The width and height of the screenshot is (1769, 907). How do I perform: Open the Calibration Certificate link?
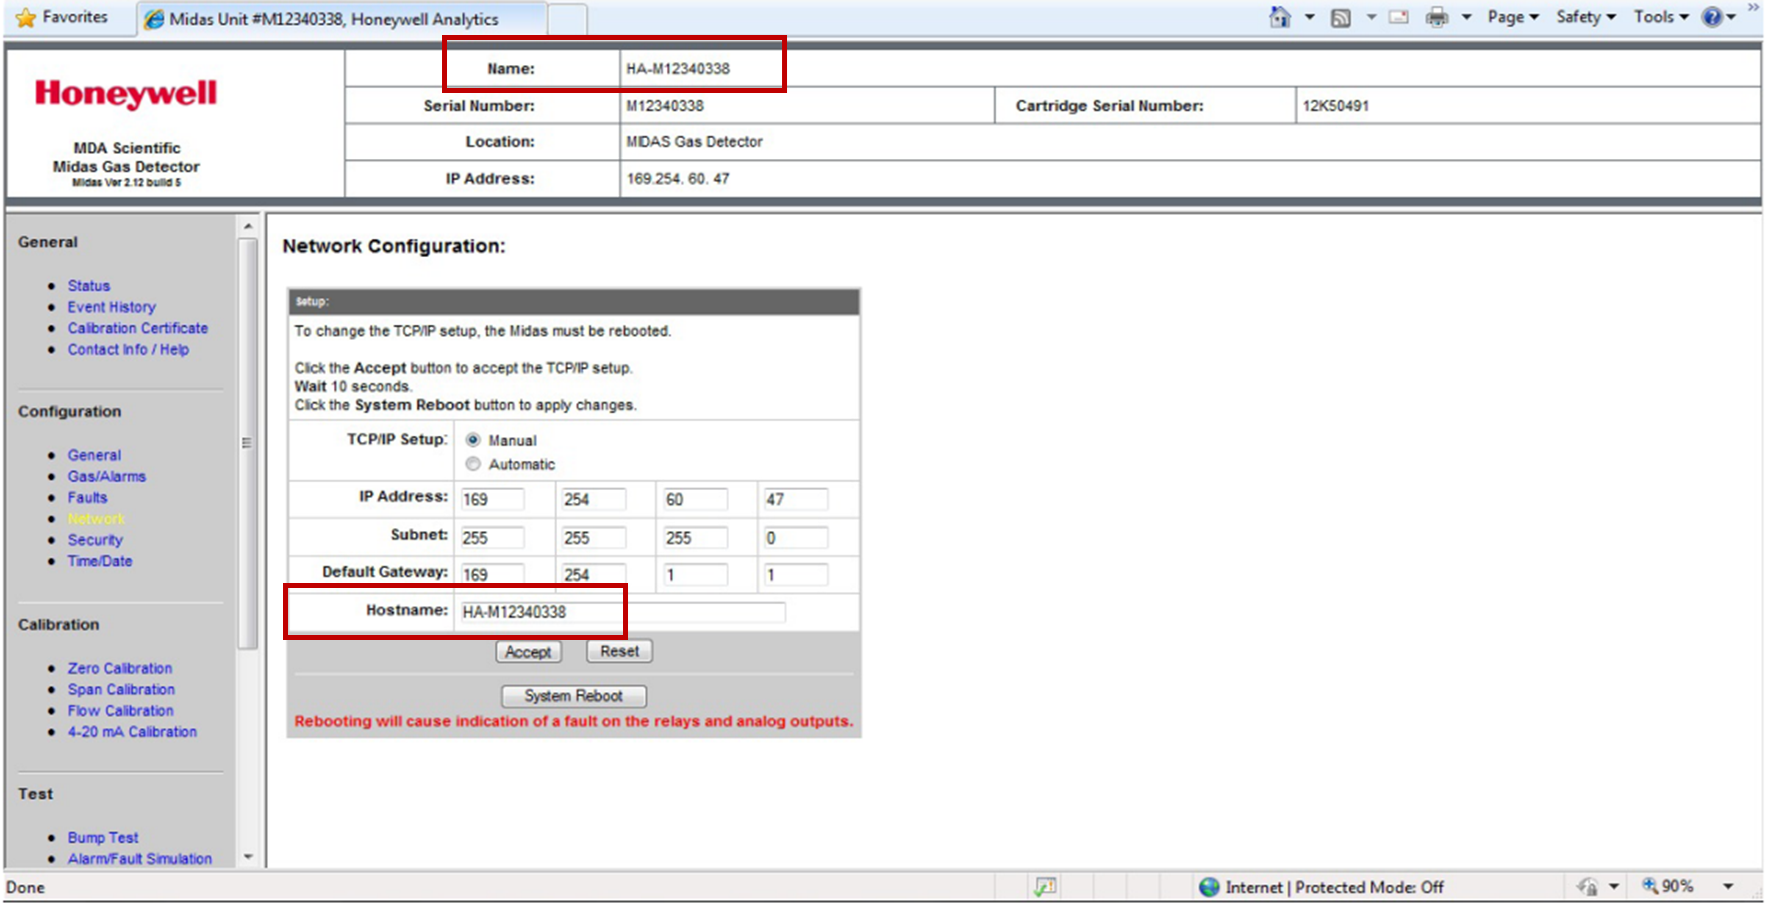tap(138, 328)
